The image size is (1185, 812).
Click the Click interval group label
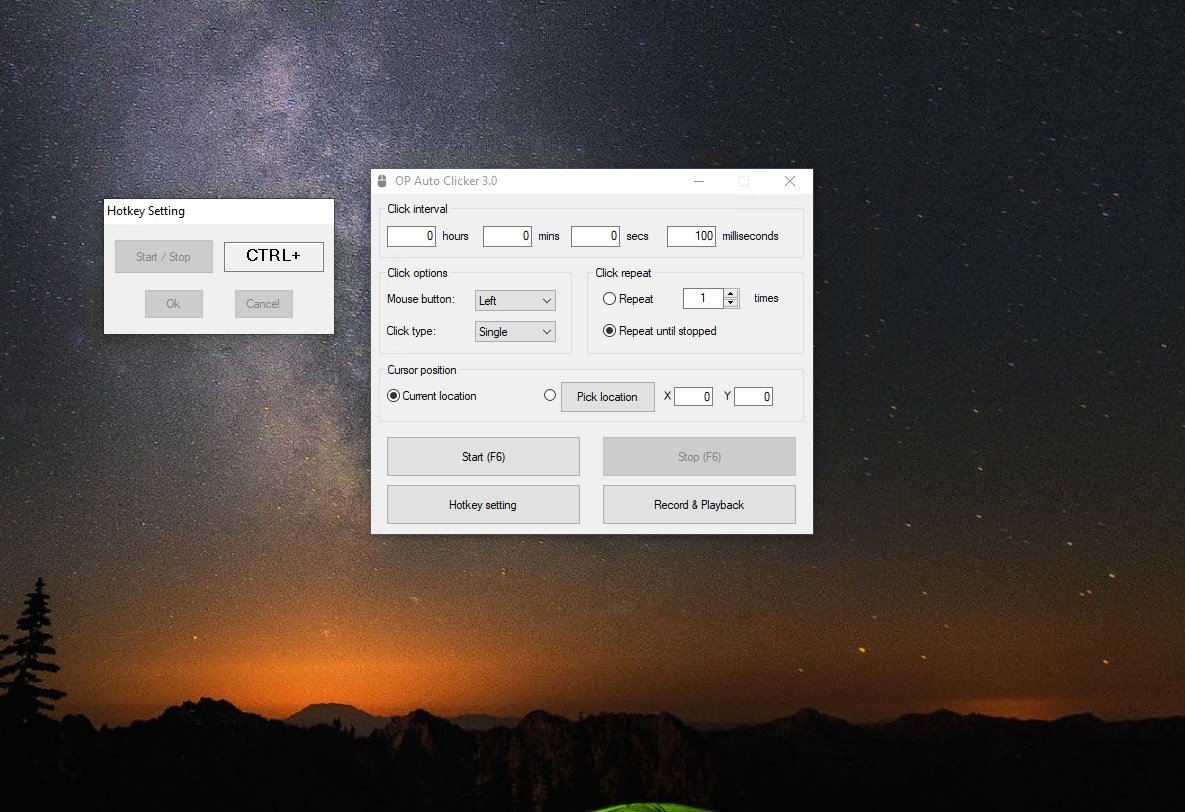point(417,209)
